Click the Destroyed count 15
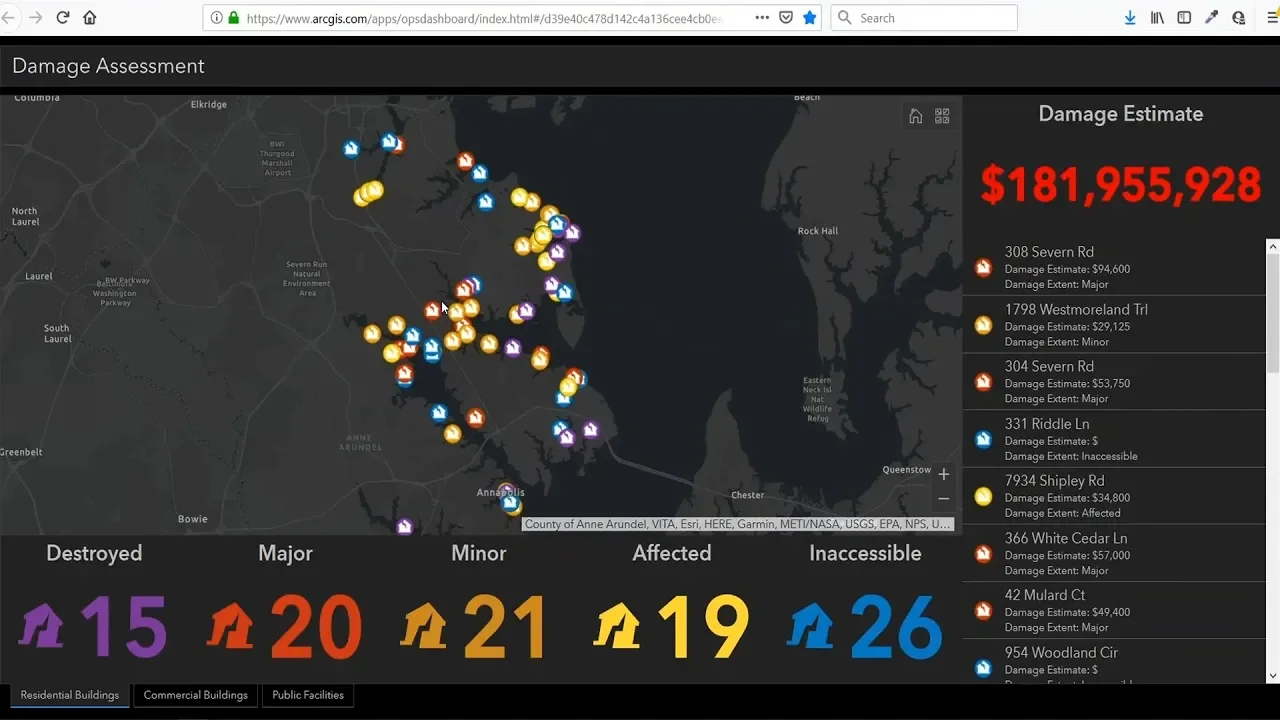 [123, 628]
